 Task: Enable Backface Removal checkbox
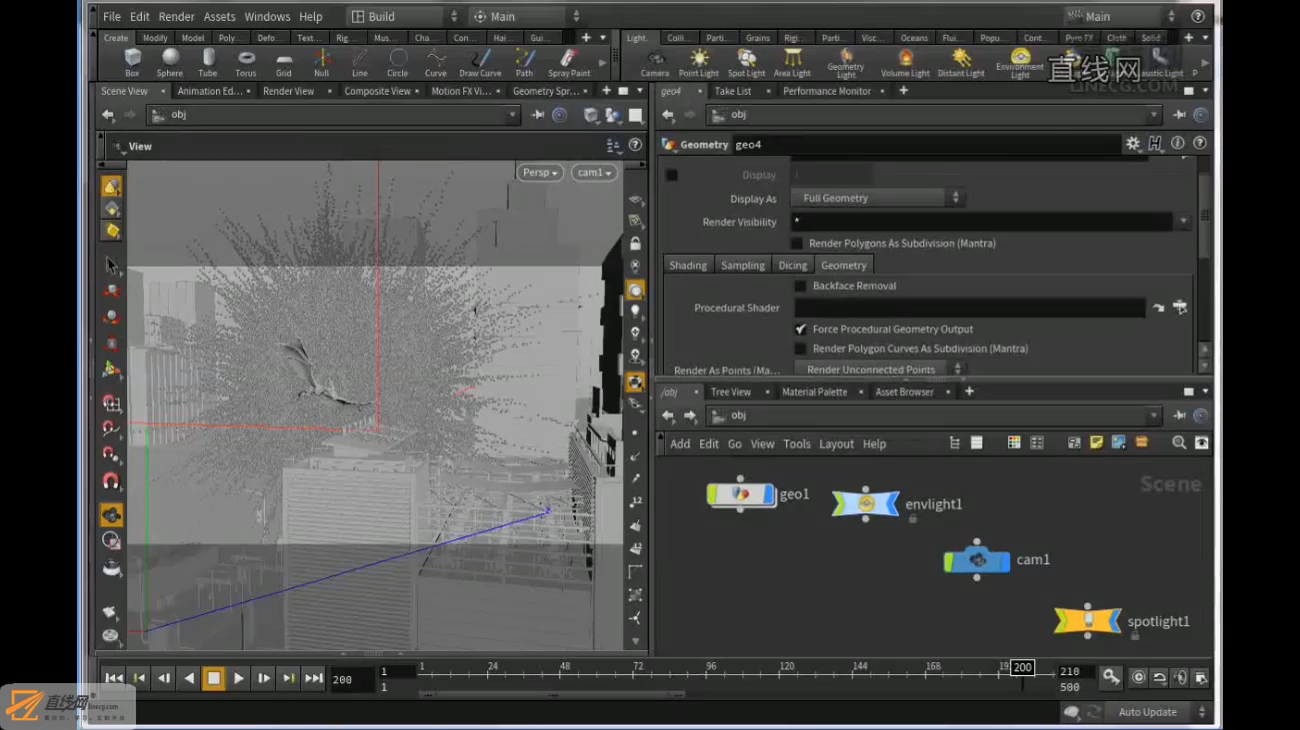[x=800, y=286]
